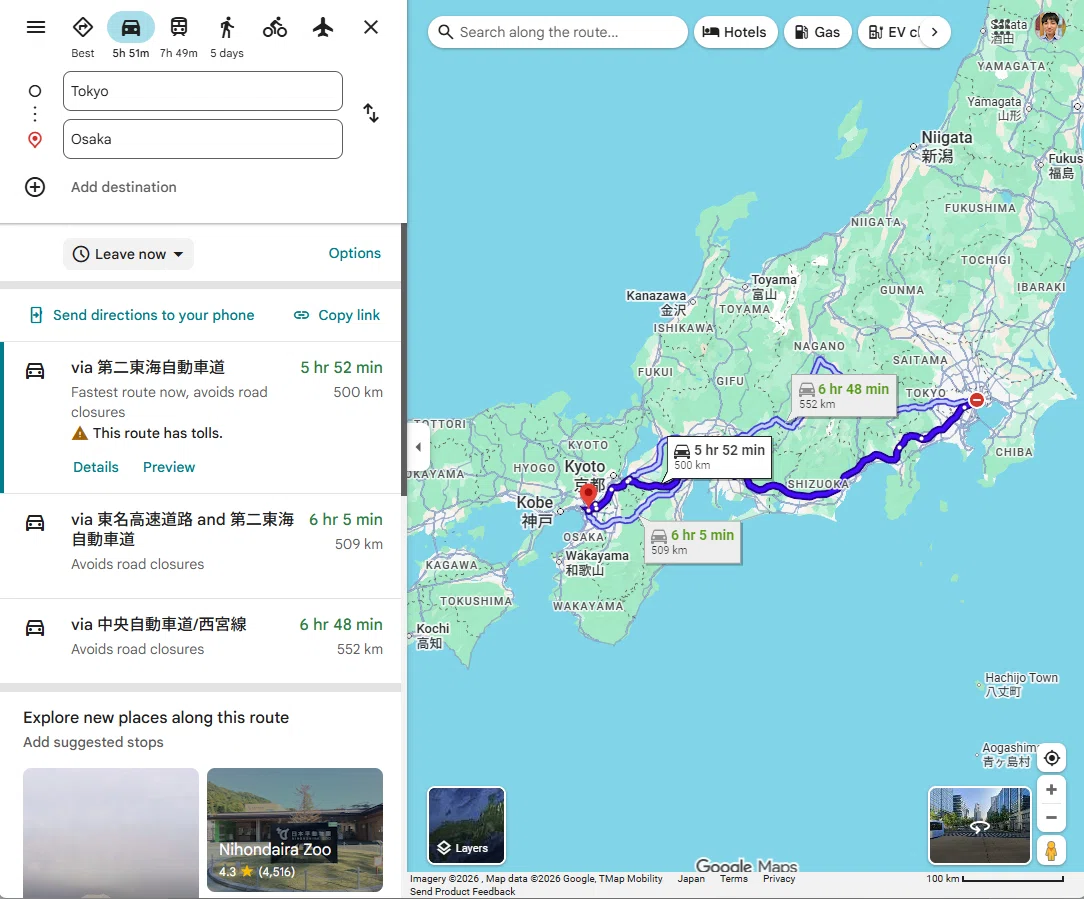Preview the fastest route
Image resolution: width=1084 pixels, height=899 pixels.
[169, 467]
